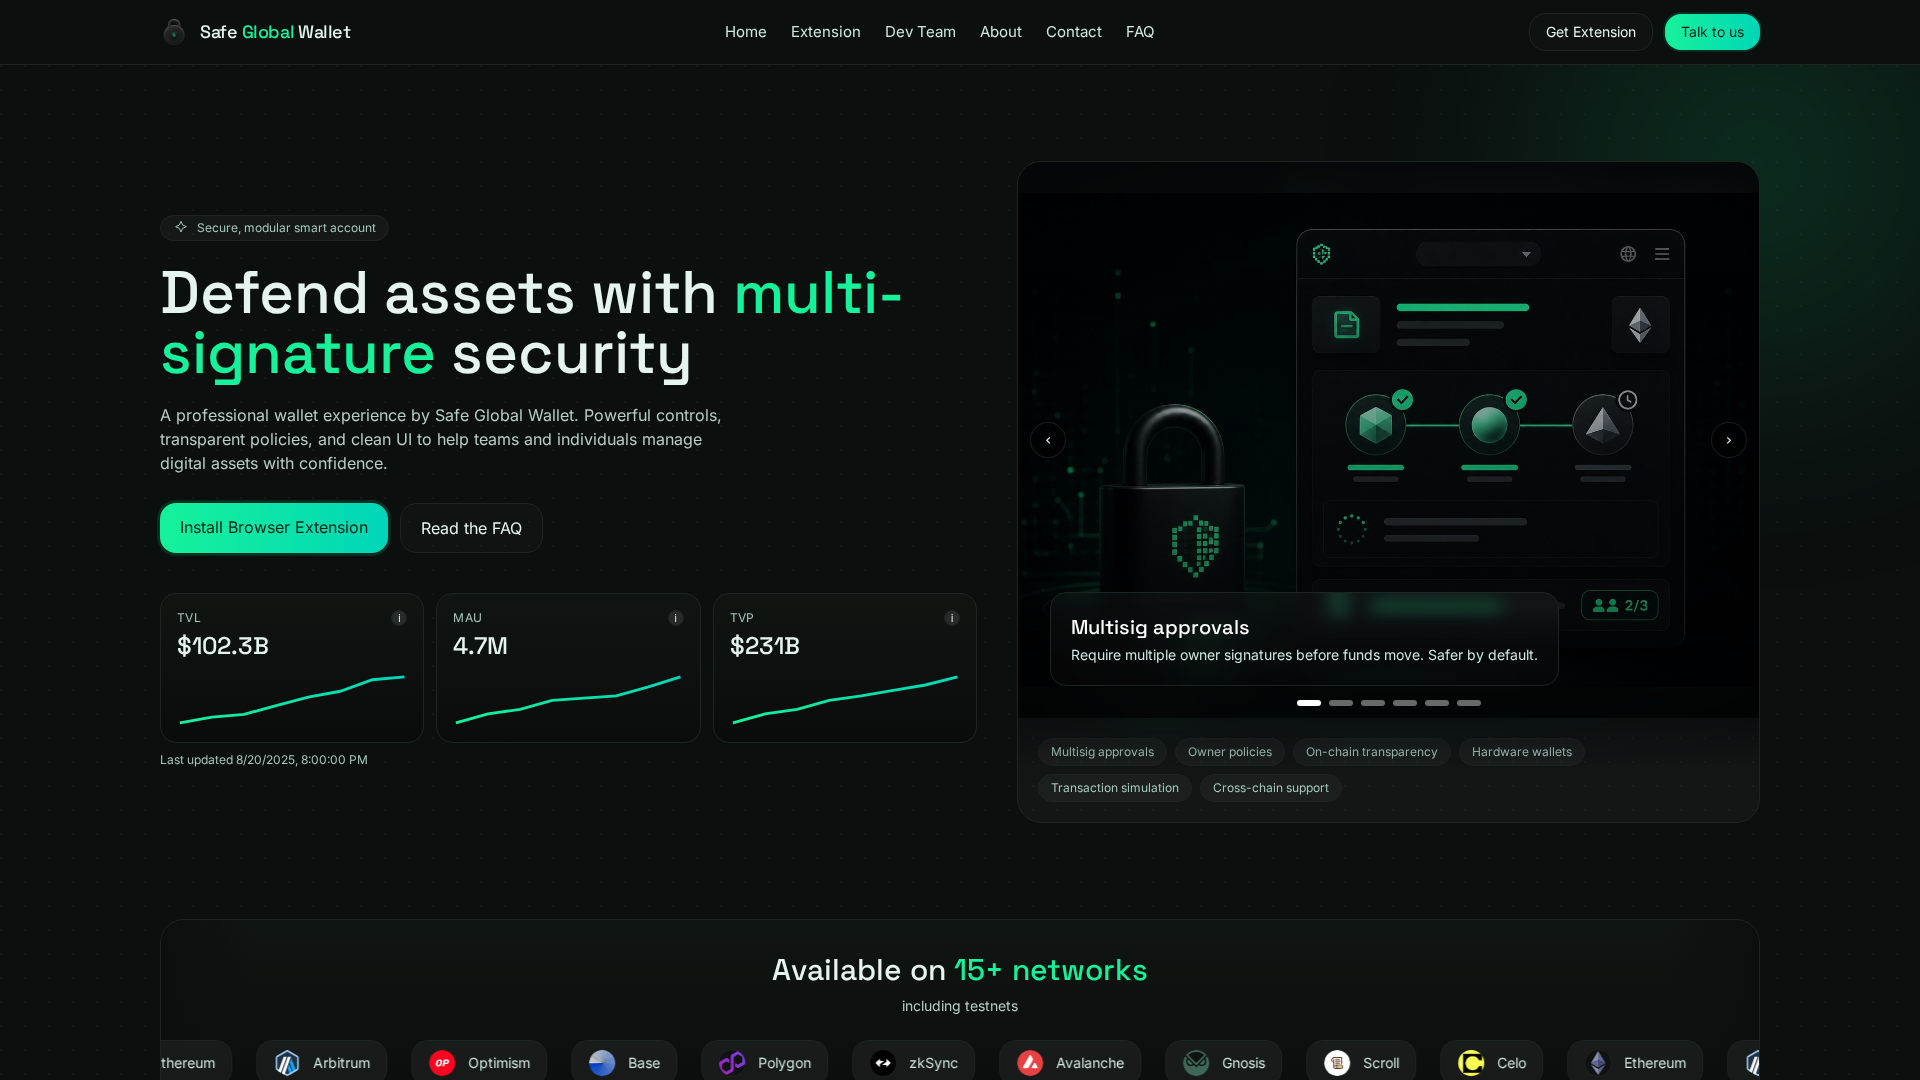Image resolution: width=1920 pixels, height=1080 pixels.
Task: Open the Dev Team nav item
Action: pos(920,32)
